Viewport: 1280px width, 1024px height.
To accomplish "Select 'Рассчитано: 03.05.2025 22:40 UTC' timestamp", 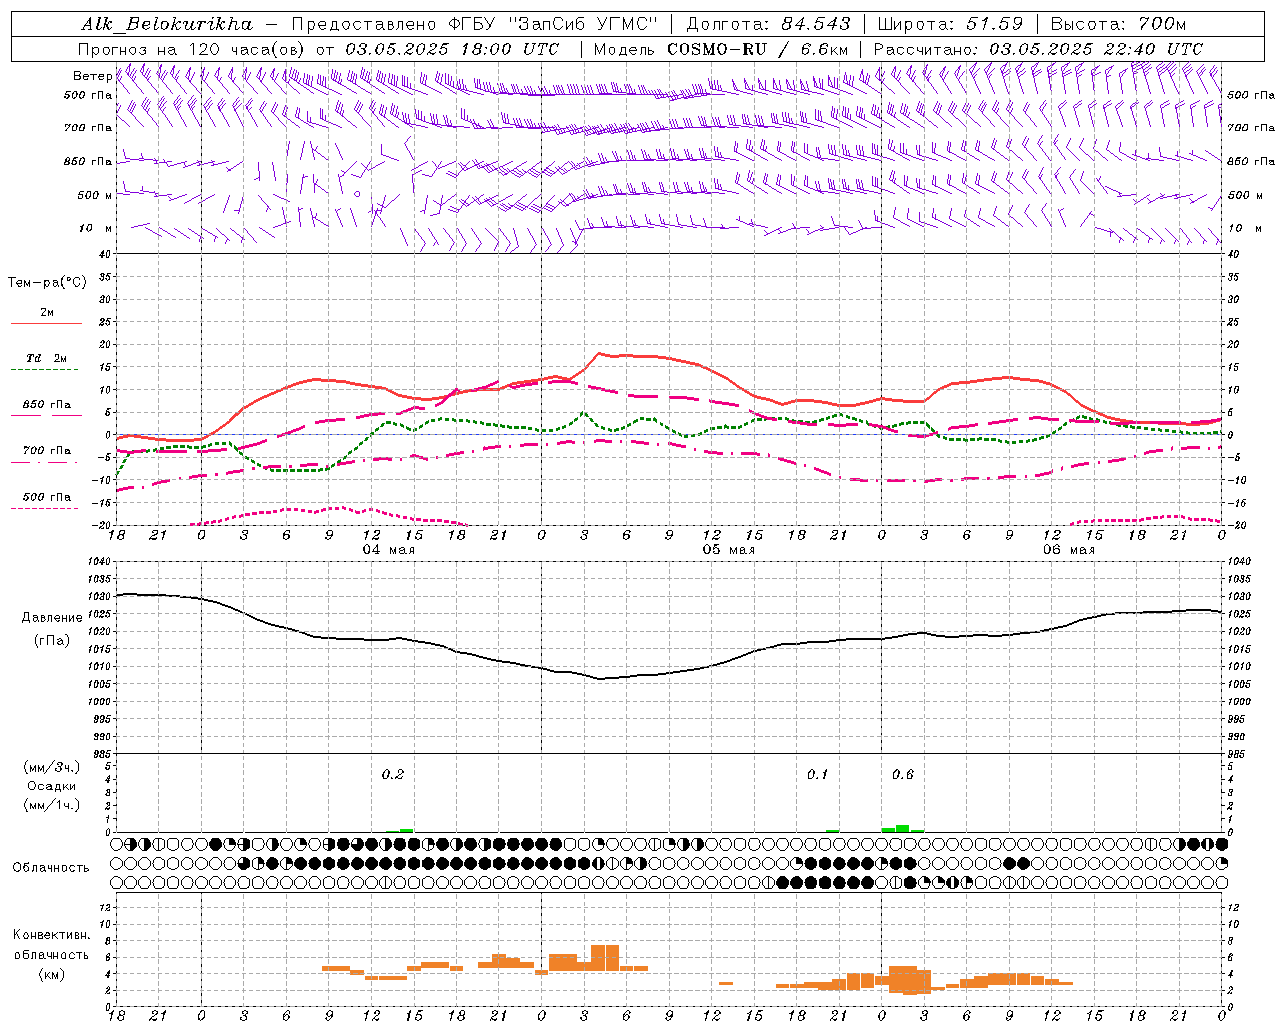I will pyautogui.click(x=1038, y=49).
